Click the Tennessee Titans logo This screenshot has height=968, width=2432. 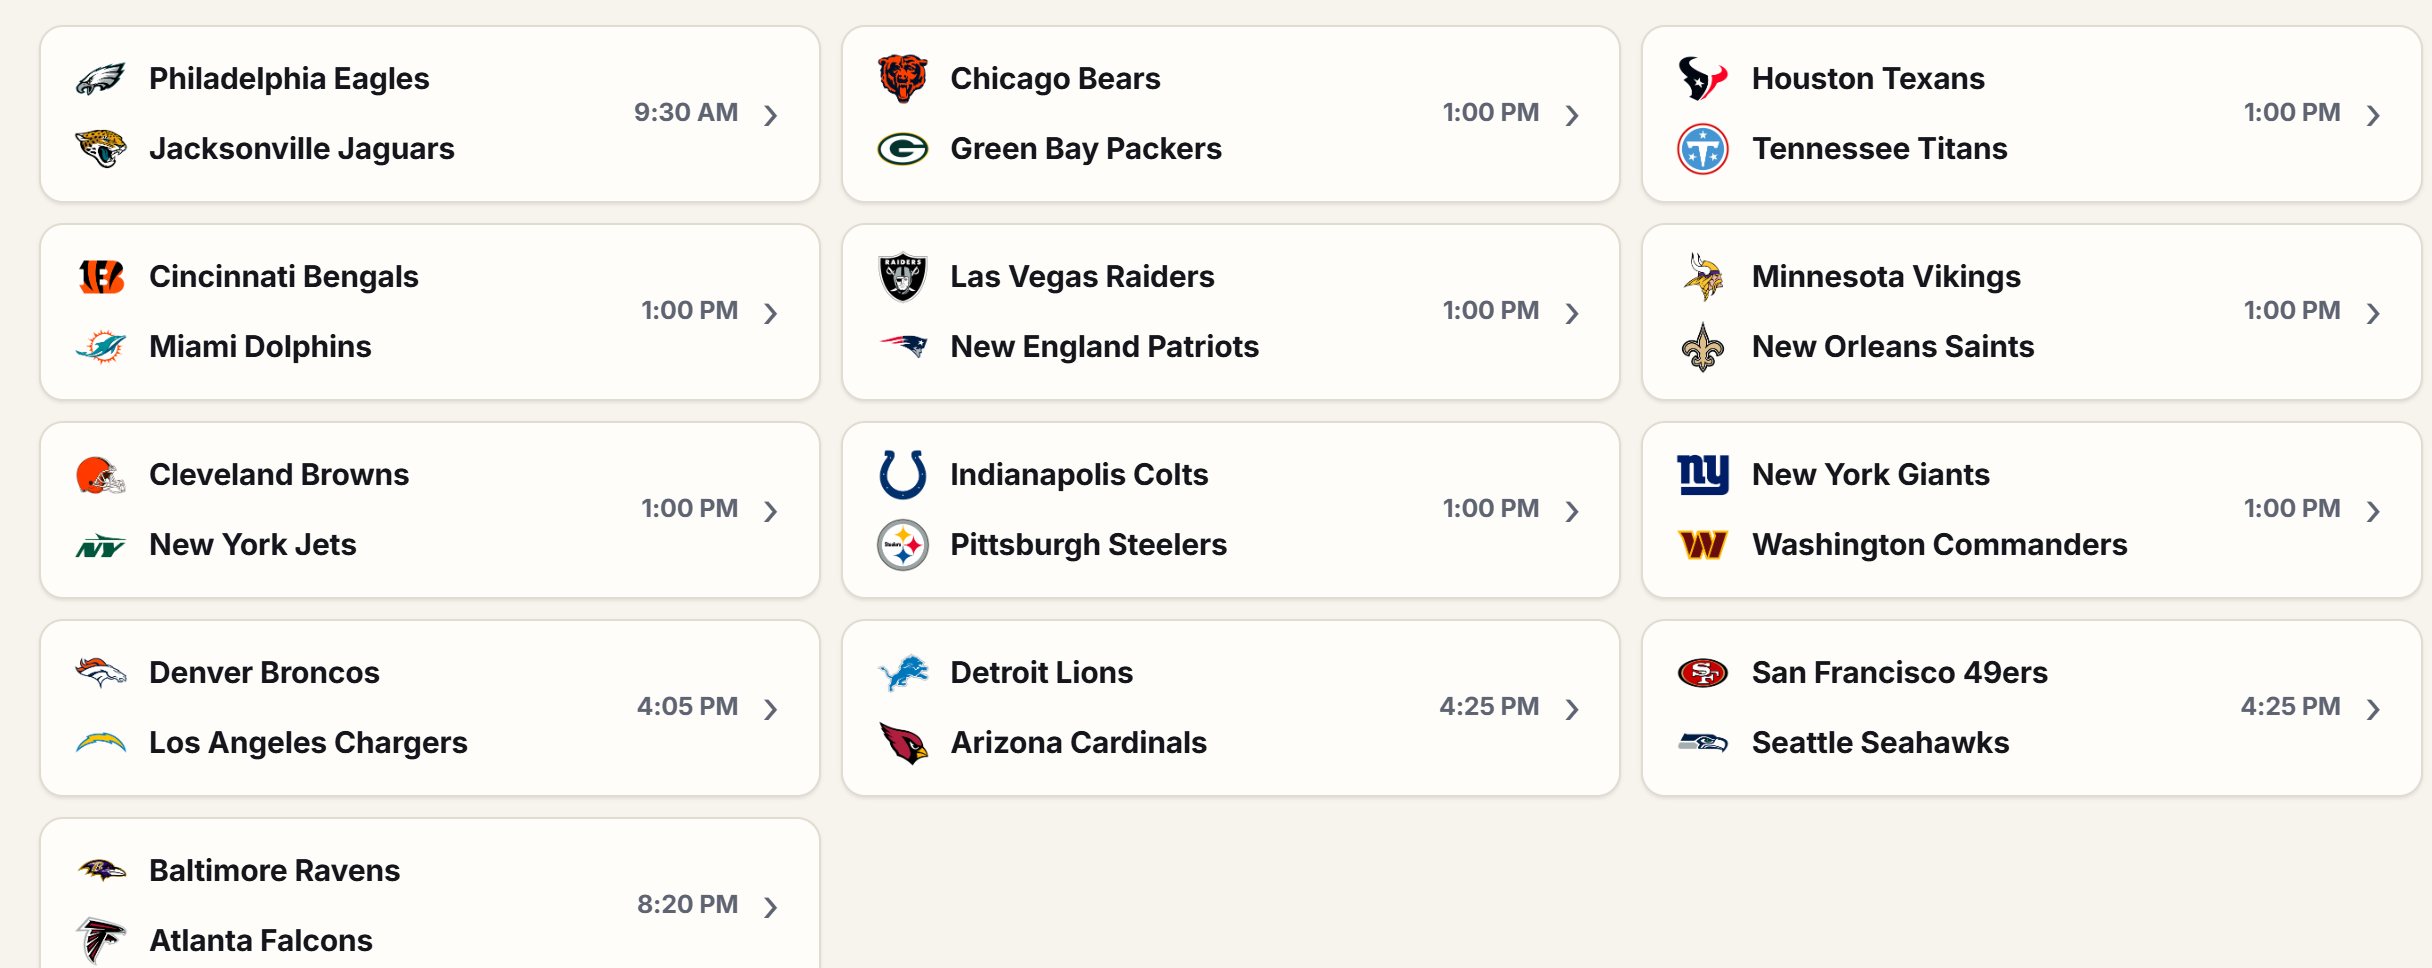click(1703, 149)
